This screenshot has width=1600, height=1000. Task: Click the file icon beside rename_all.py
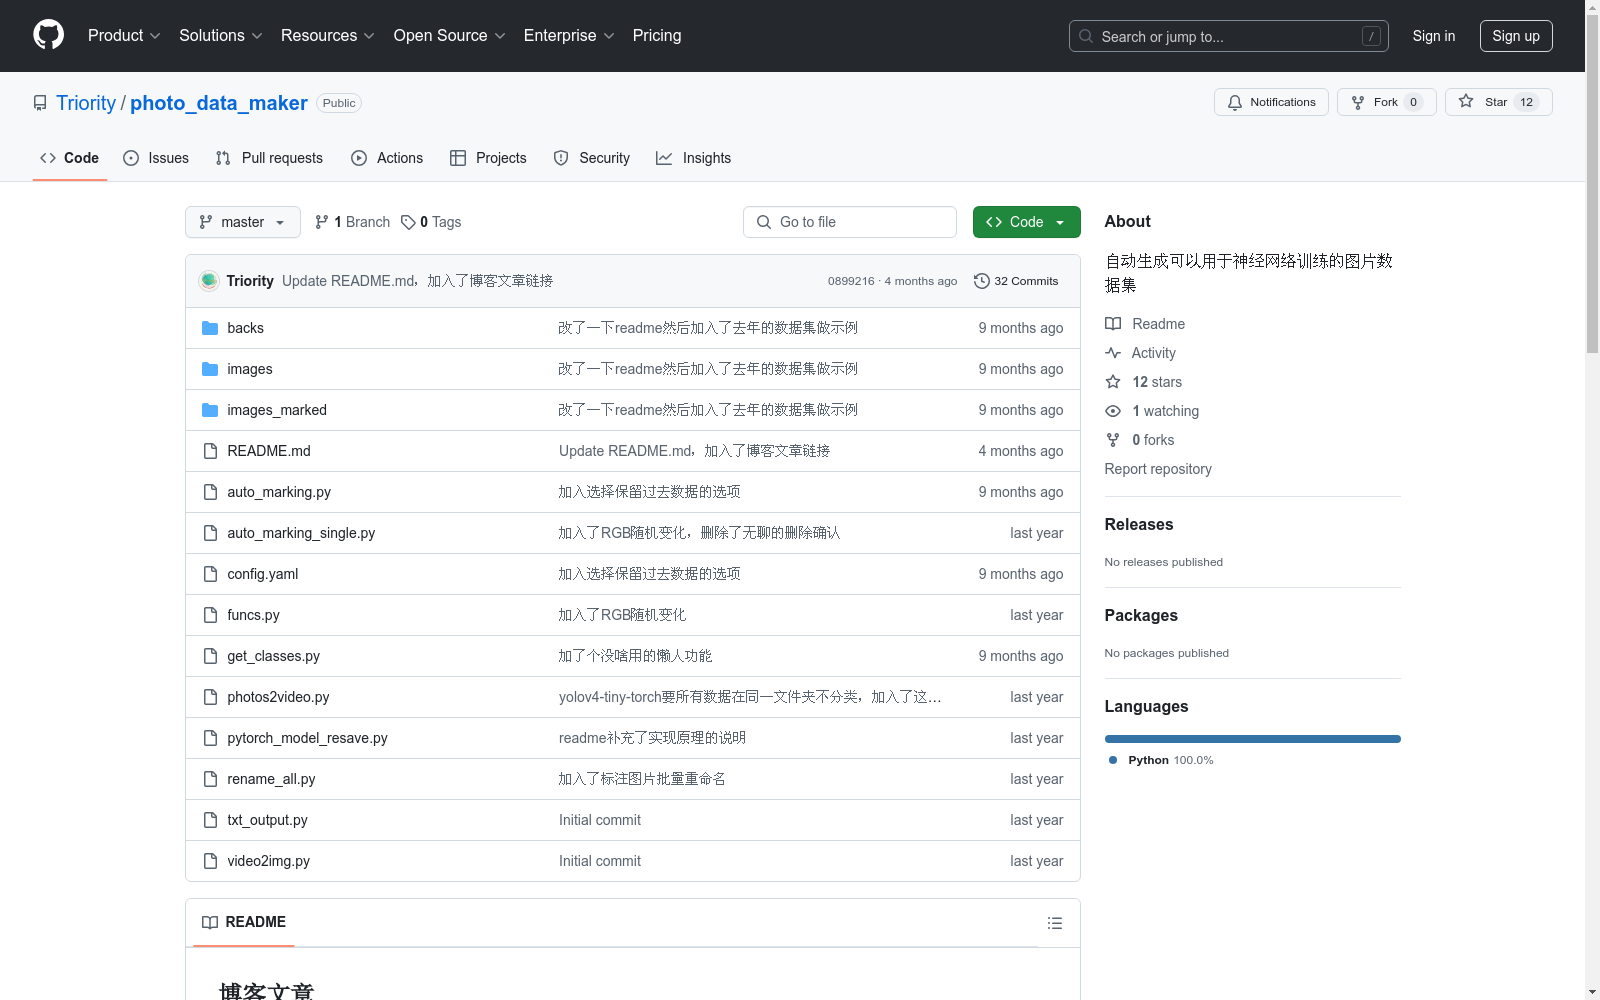[x=210, y=779]
